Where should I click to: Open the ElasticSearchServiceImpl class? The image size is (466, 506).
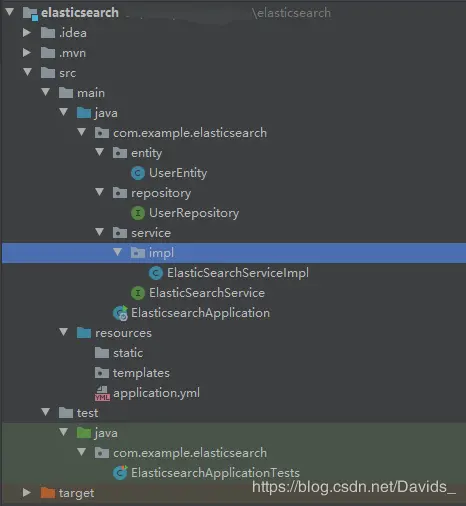pyautogui.click(x=238, y=273)
